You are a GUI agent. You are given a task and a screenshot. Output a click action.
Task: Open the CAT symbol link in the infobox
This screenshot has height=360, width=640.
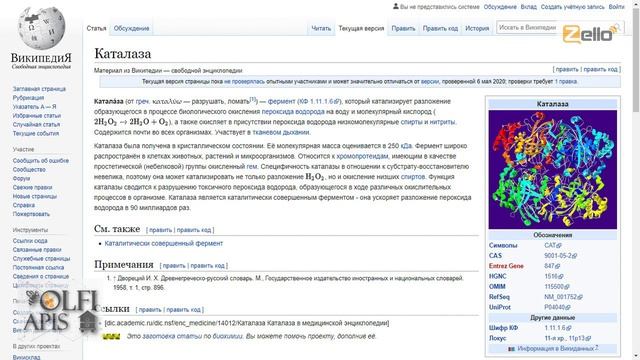553,245
